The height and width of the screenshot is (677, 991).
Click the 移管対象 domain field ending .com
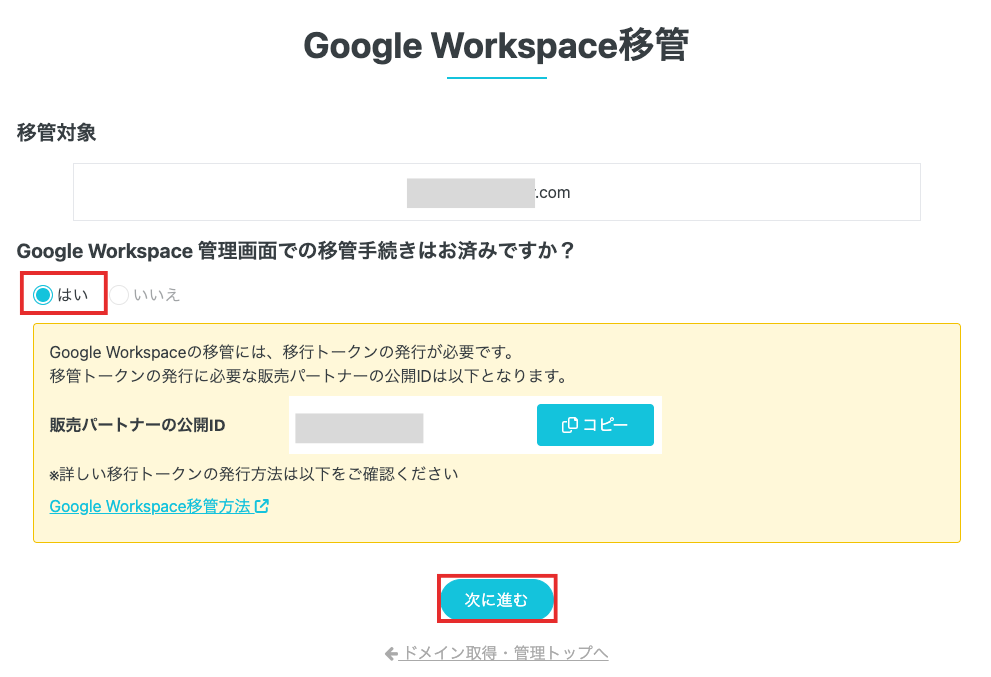(x=496, y=192)
